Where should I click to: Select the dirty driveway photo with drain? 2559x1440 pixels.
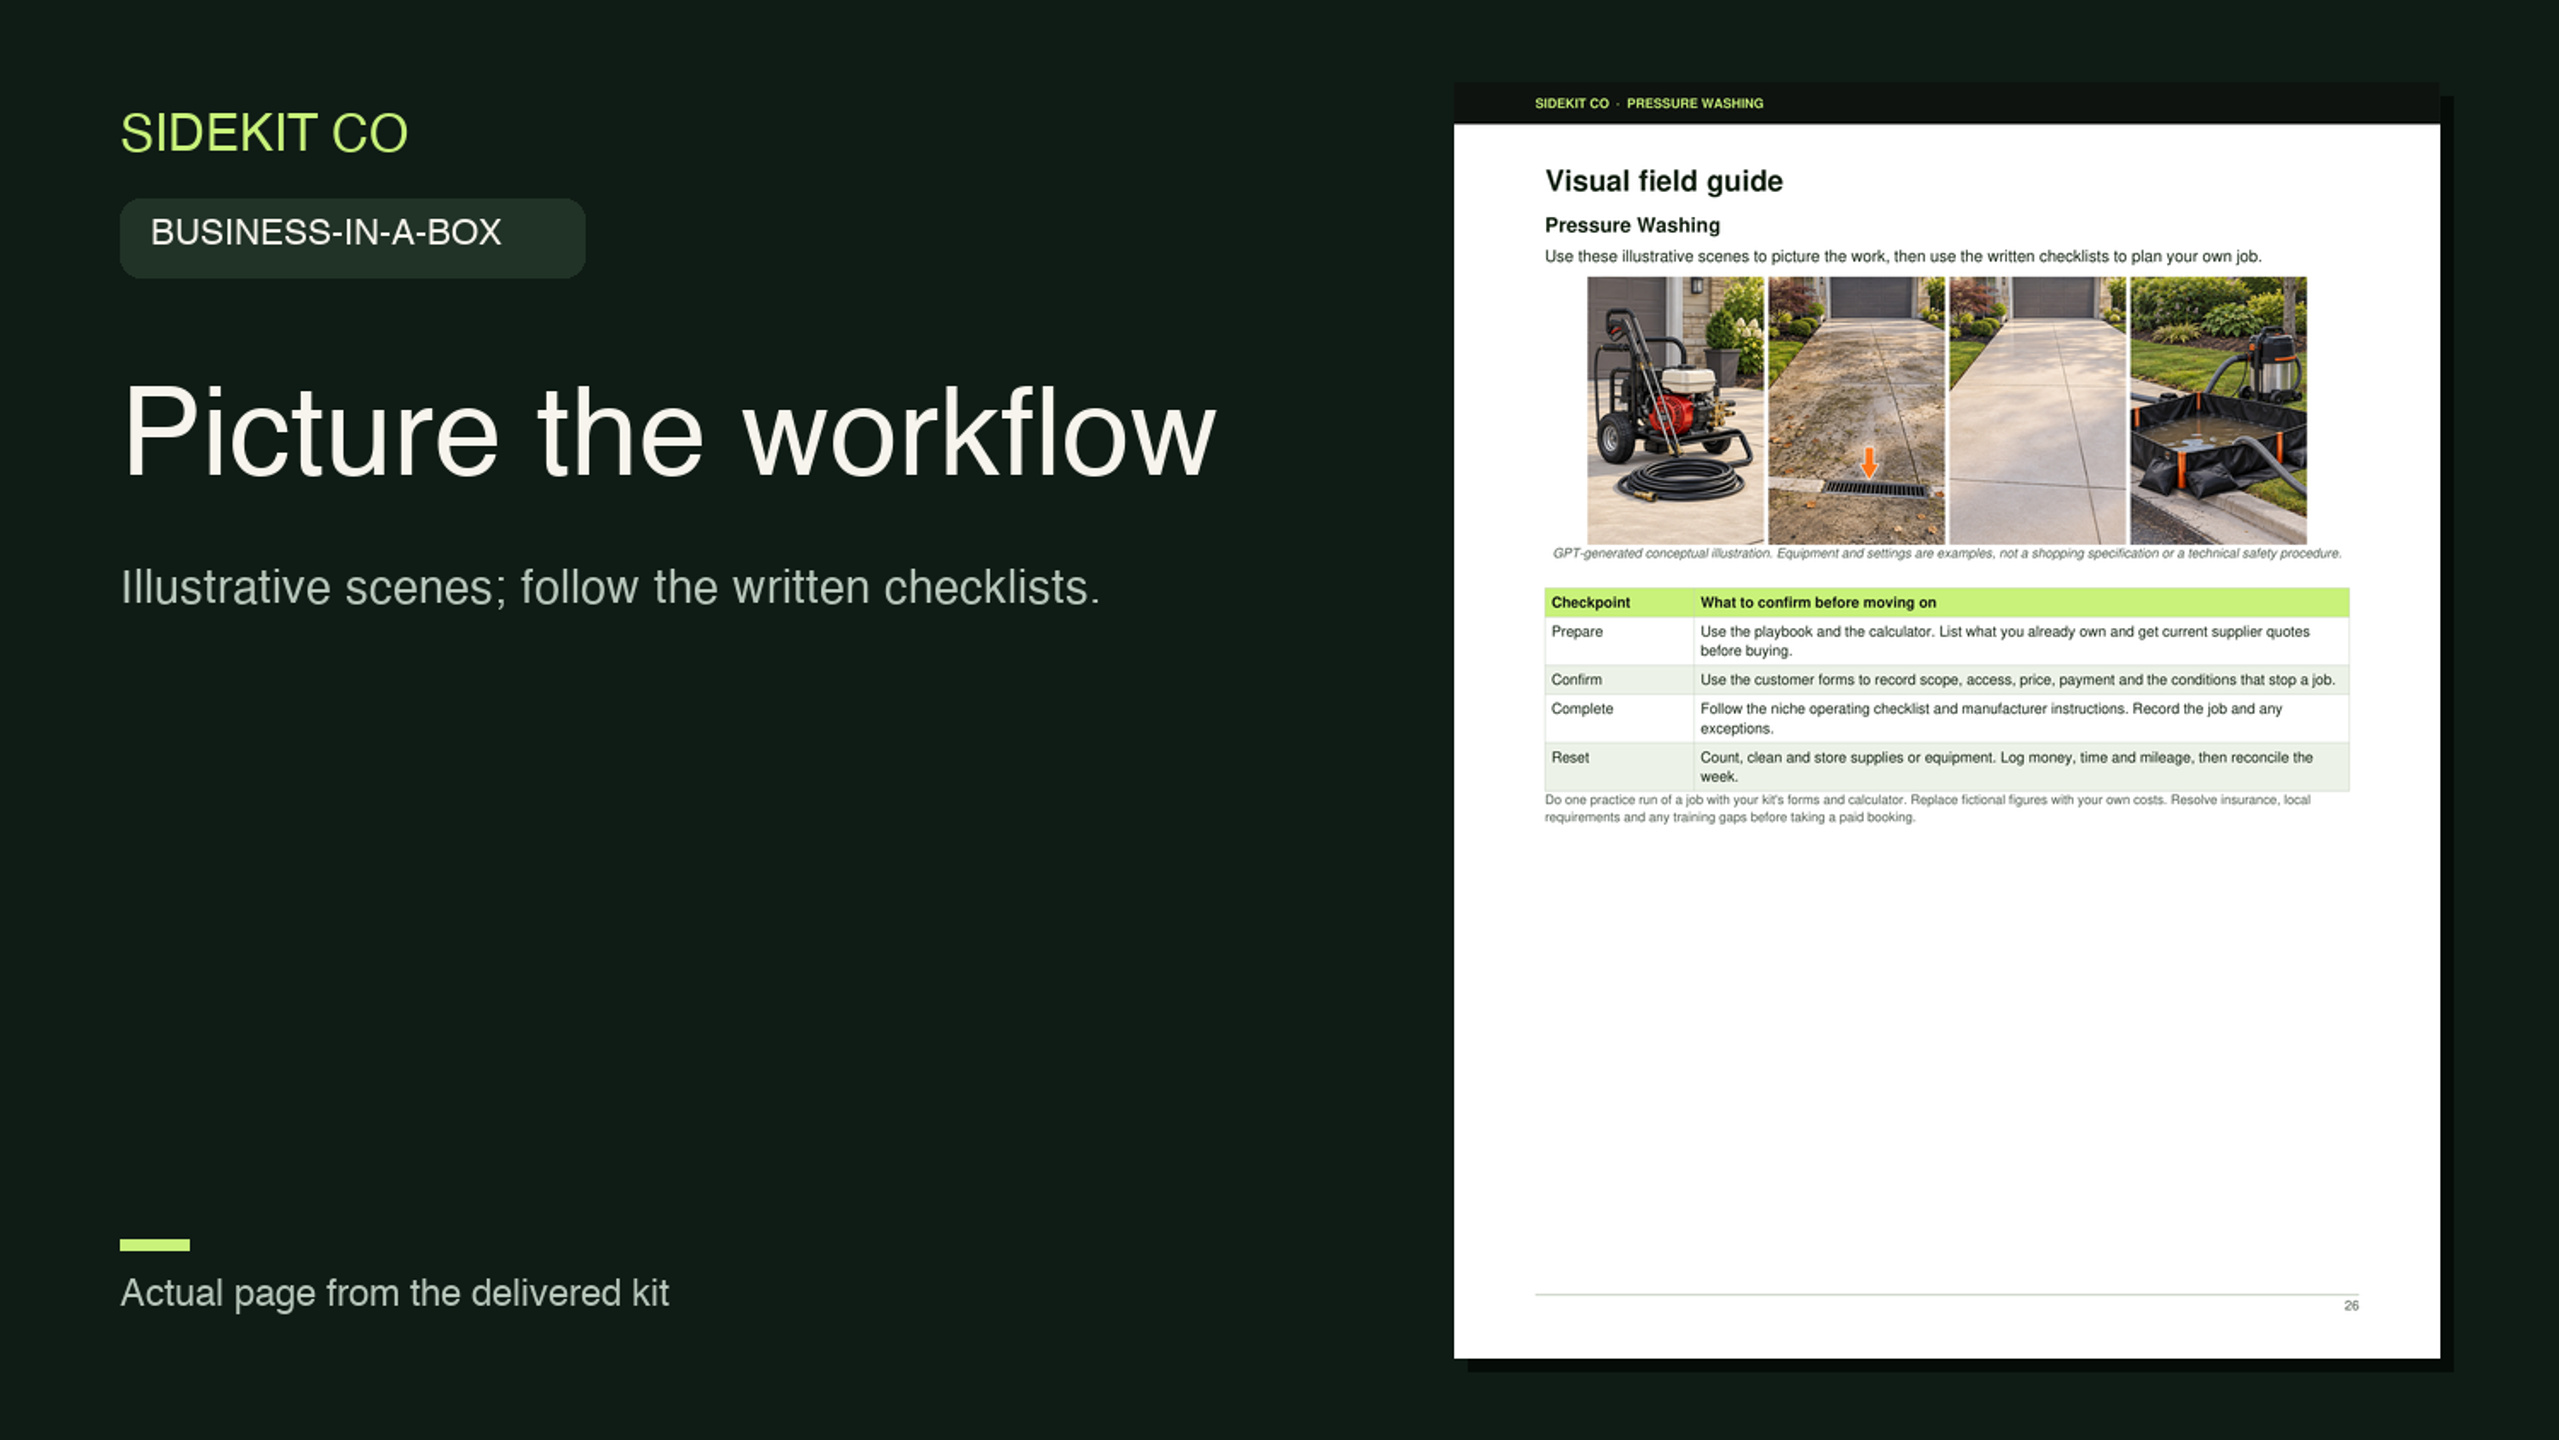click(x=1856, y=410)
